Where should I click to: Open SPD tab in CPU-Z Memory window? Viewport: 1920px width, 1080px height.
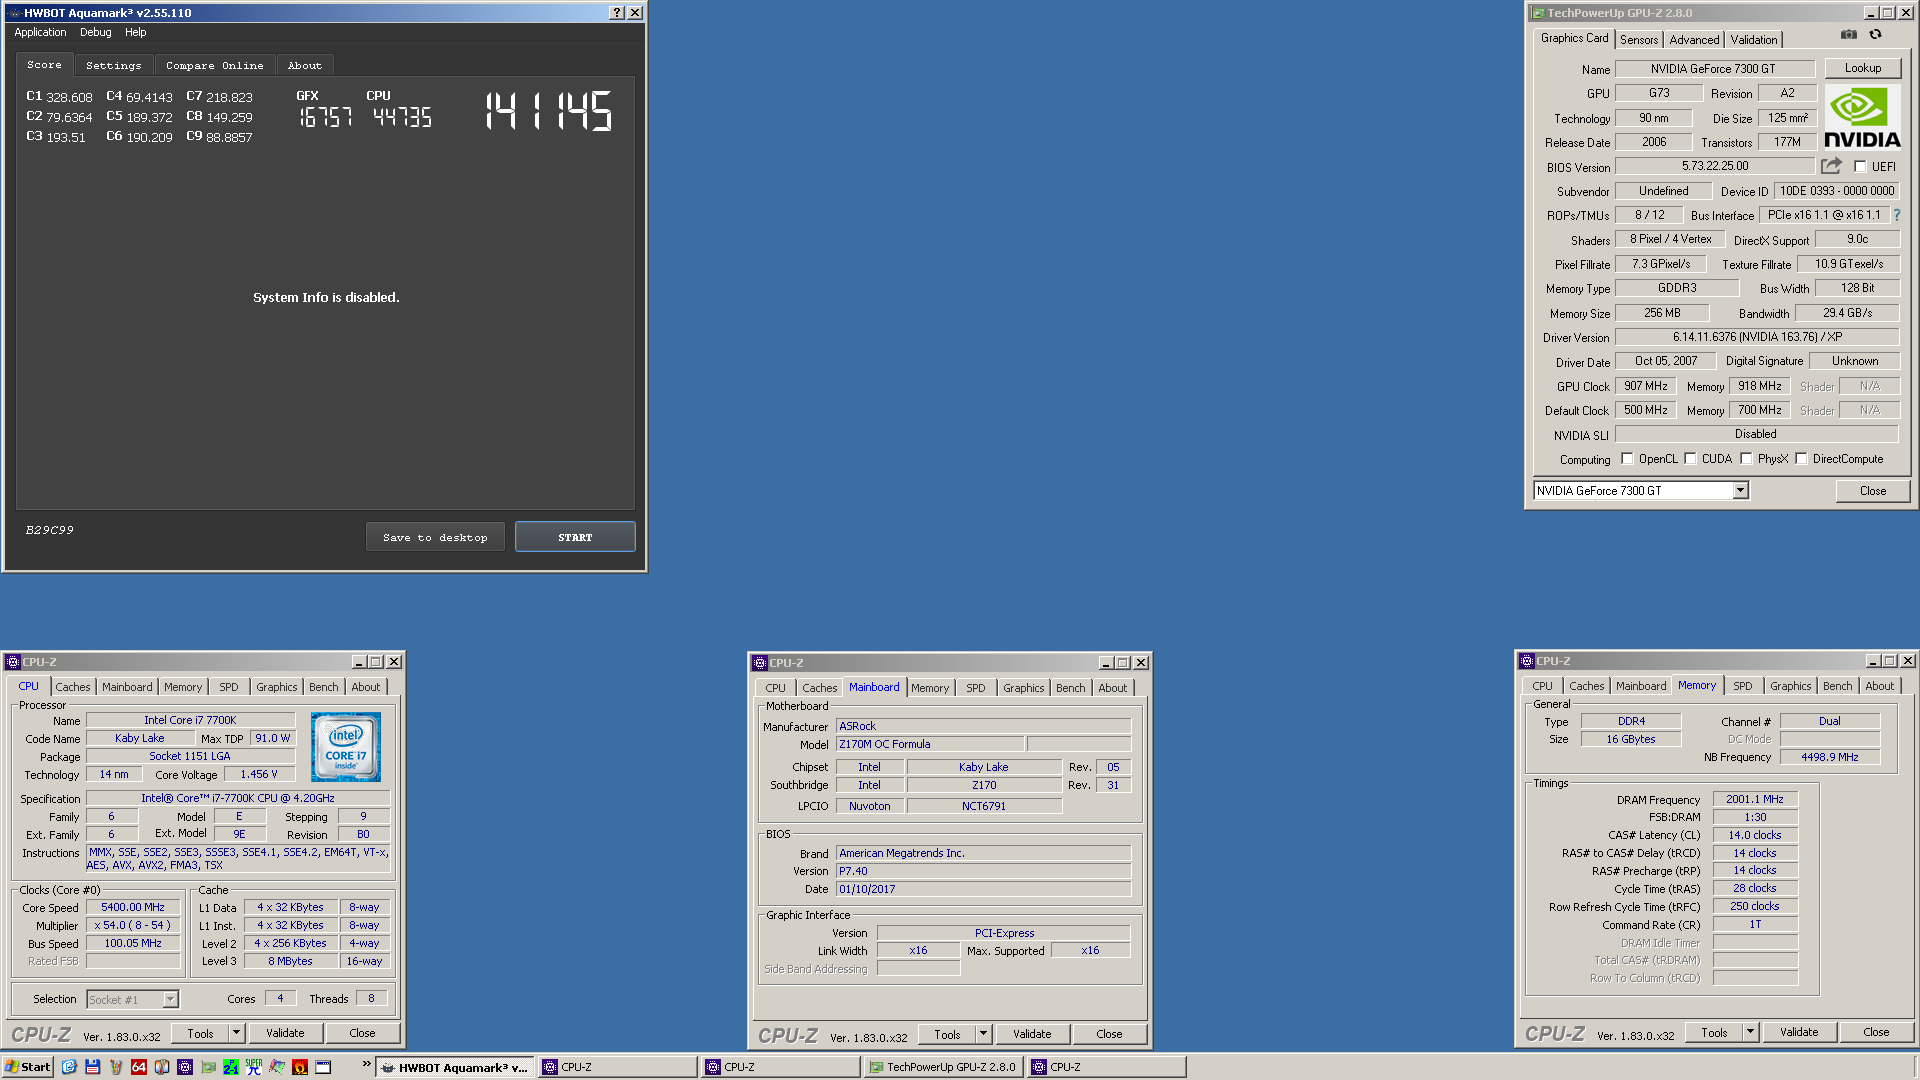(1743, 686)
